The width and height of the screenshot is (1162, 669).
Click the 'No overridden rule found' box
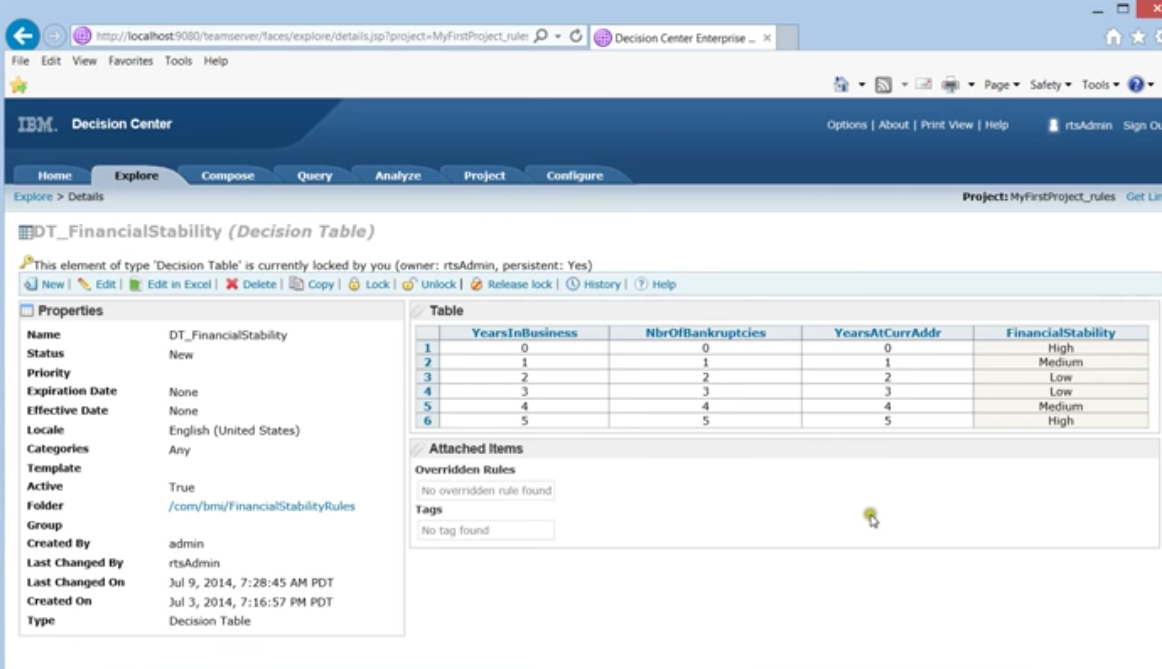[x=485, y=490]
